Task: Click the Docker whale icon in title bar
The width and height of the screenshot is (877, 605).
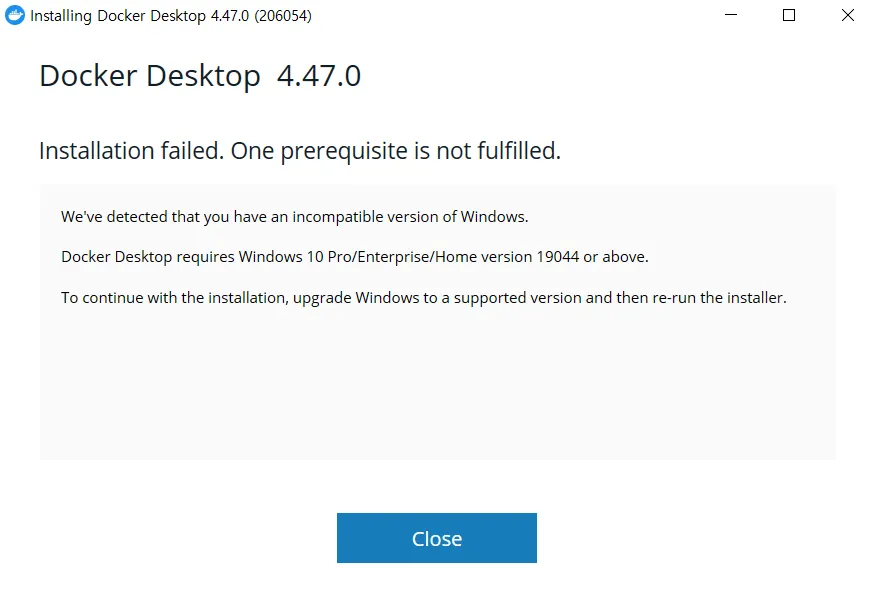Action: pos(15,16)
